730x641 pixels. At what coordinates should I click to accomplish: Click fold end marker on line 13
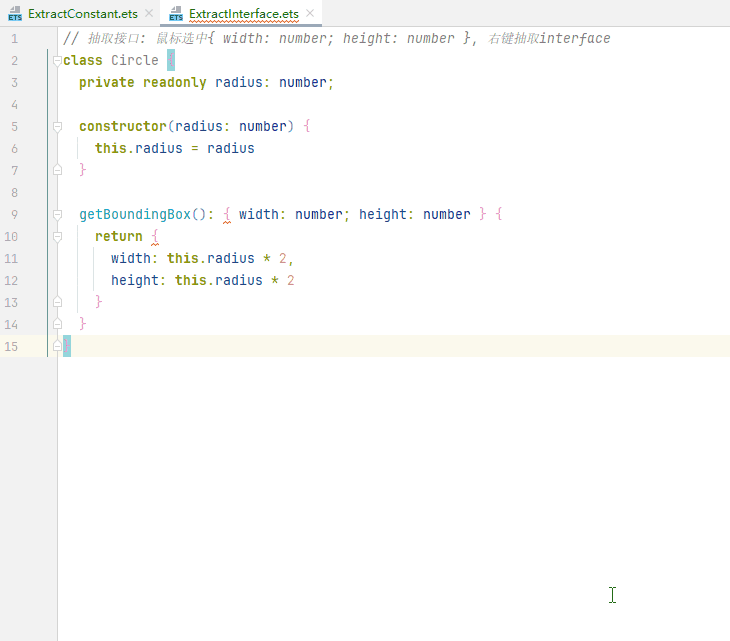coord(57,302)
